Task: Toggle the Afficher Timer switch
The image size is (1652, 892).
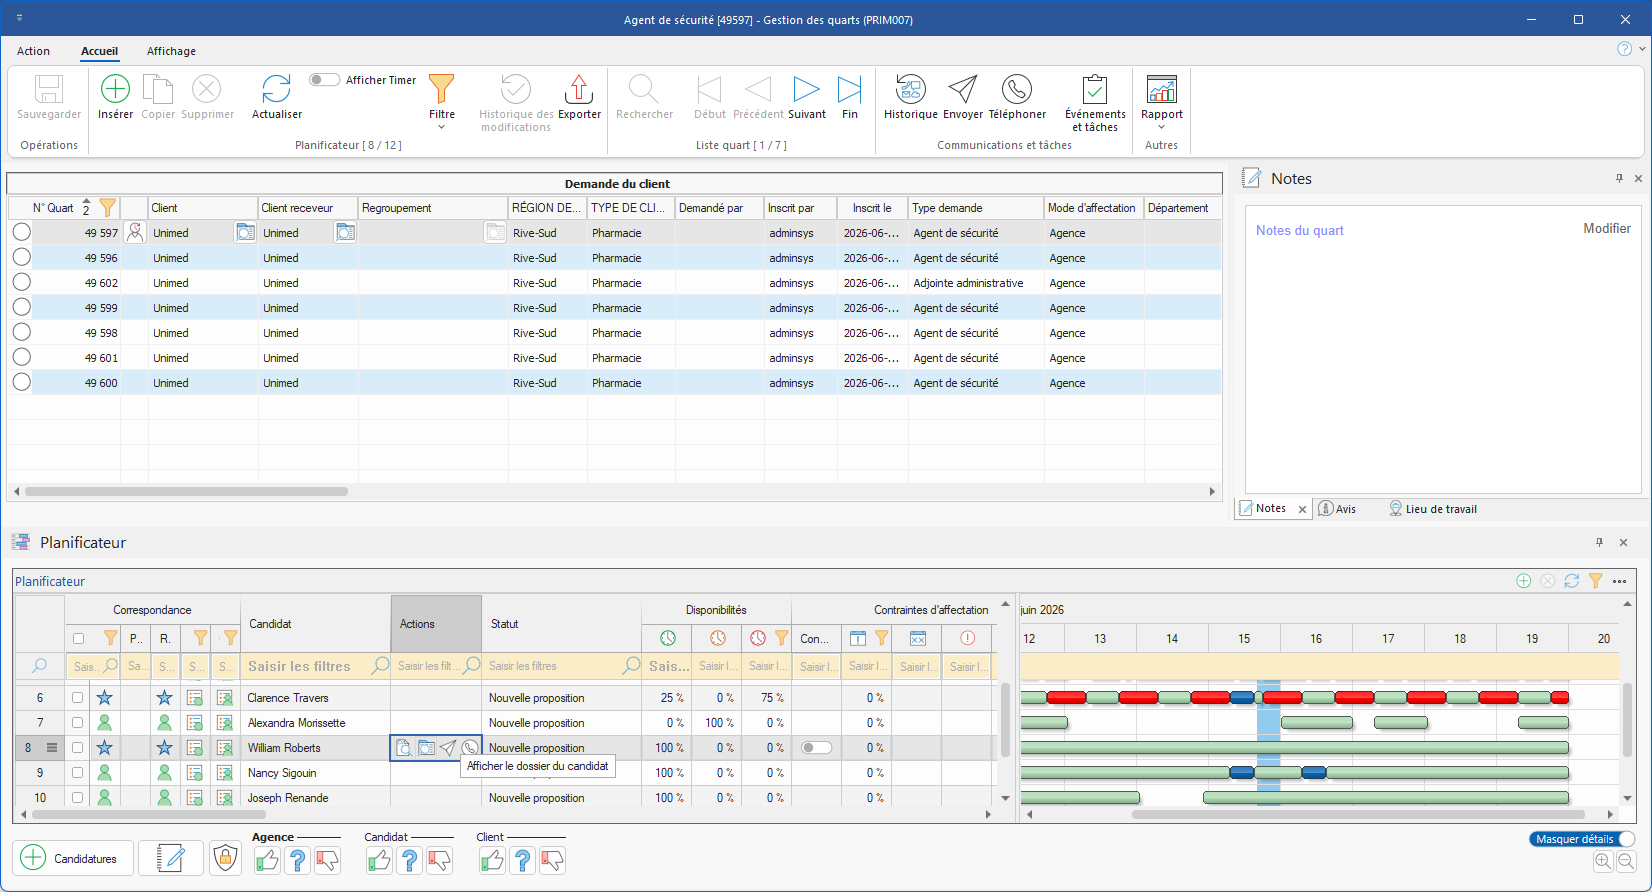Action: 324,80
